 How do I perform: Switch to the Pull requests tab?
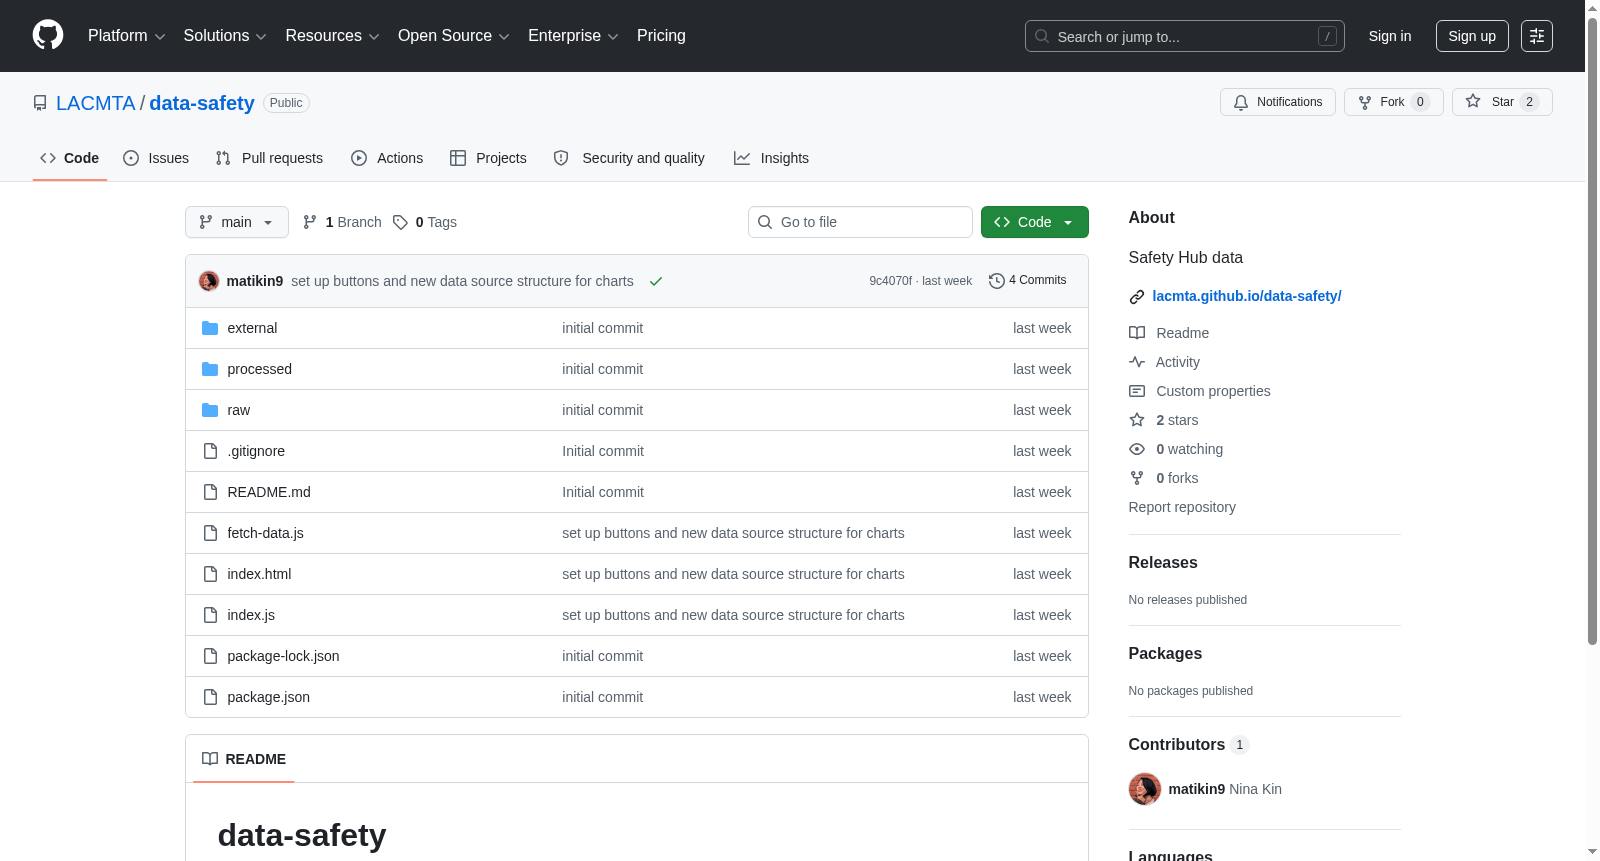pos(269,158)
